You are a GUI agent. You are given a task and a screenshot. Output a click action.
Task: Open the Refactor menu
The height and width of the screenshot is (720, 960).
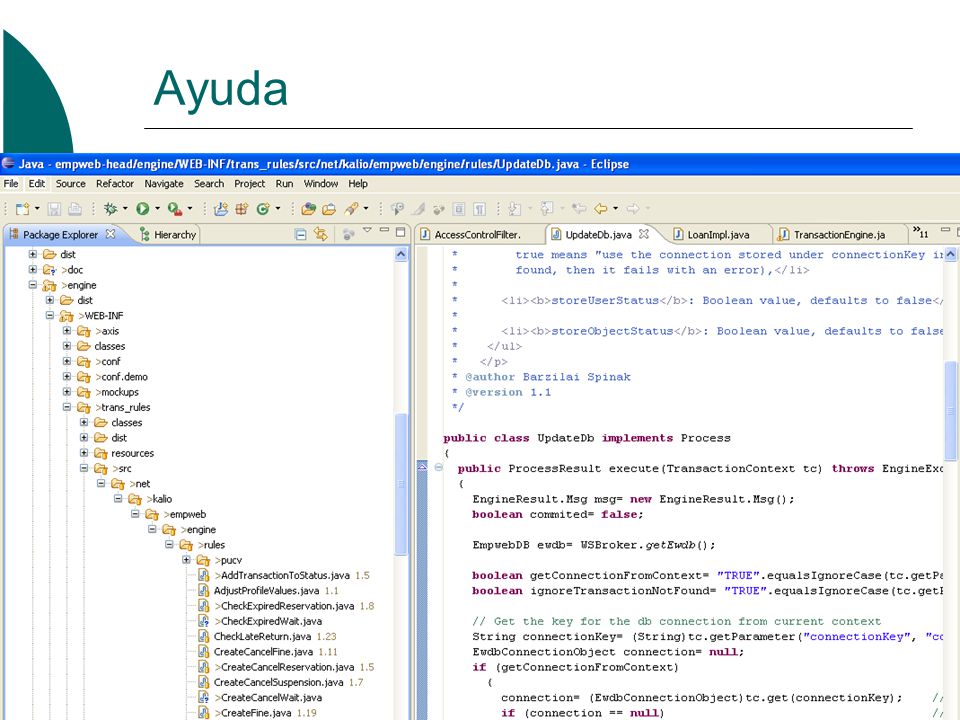click(x=114, y=184)
